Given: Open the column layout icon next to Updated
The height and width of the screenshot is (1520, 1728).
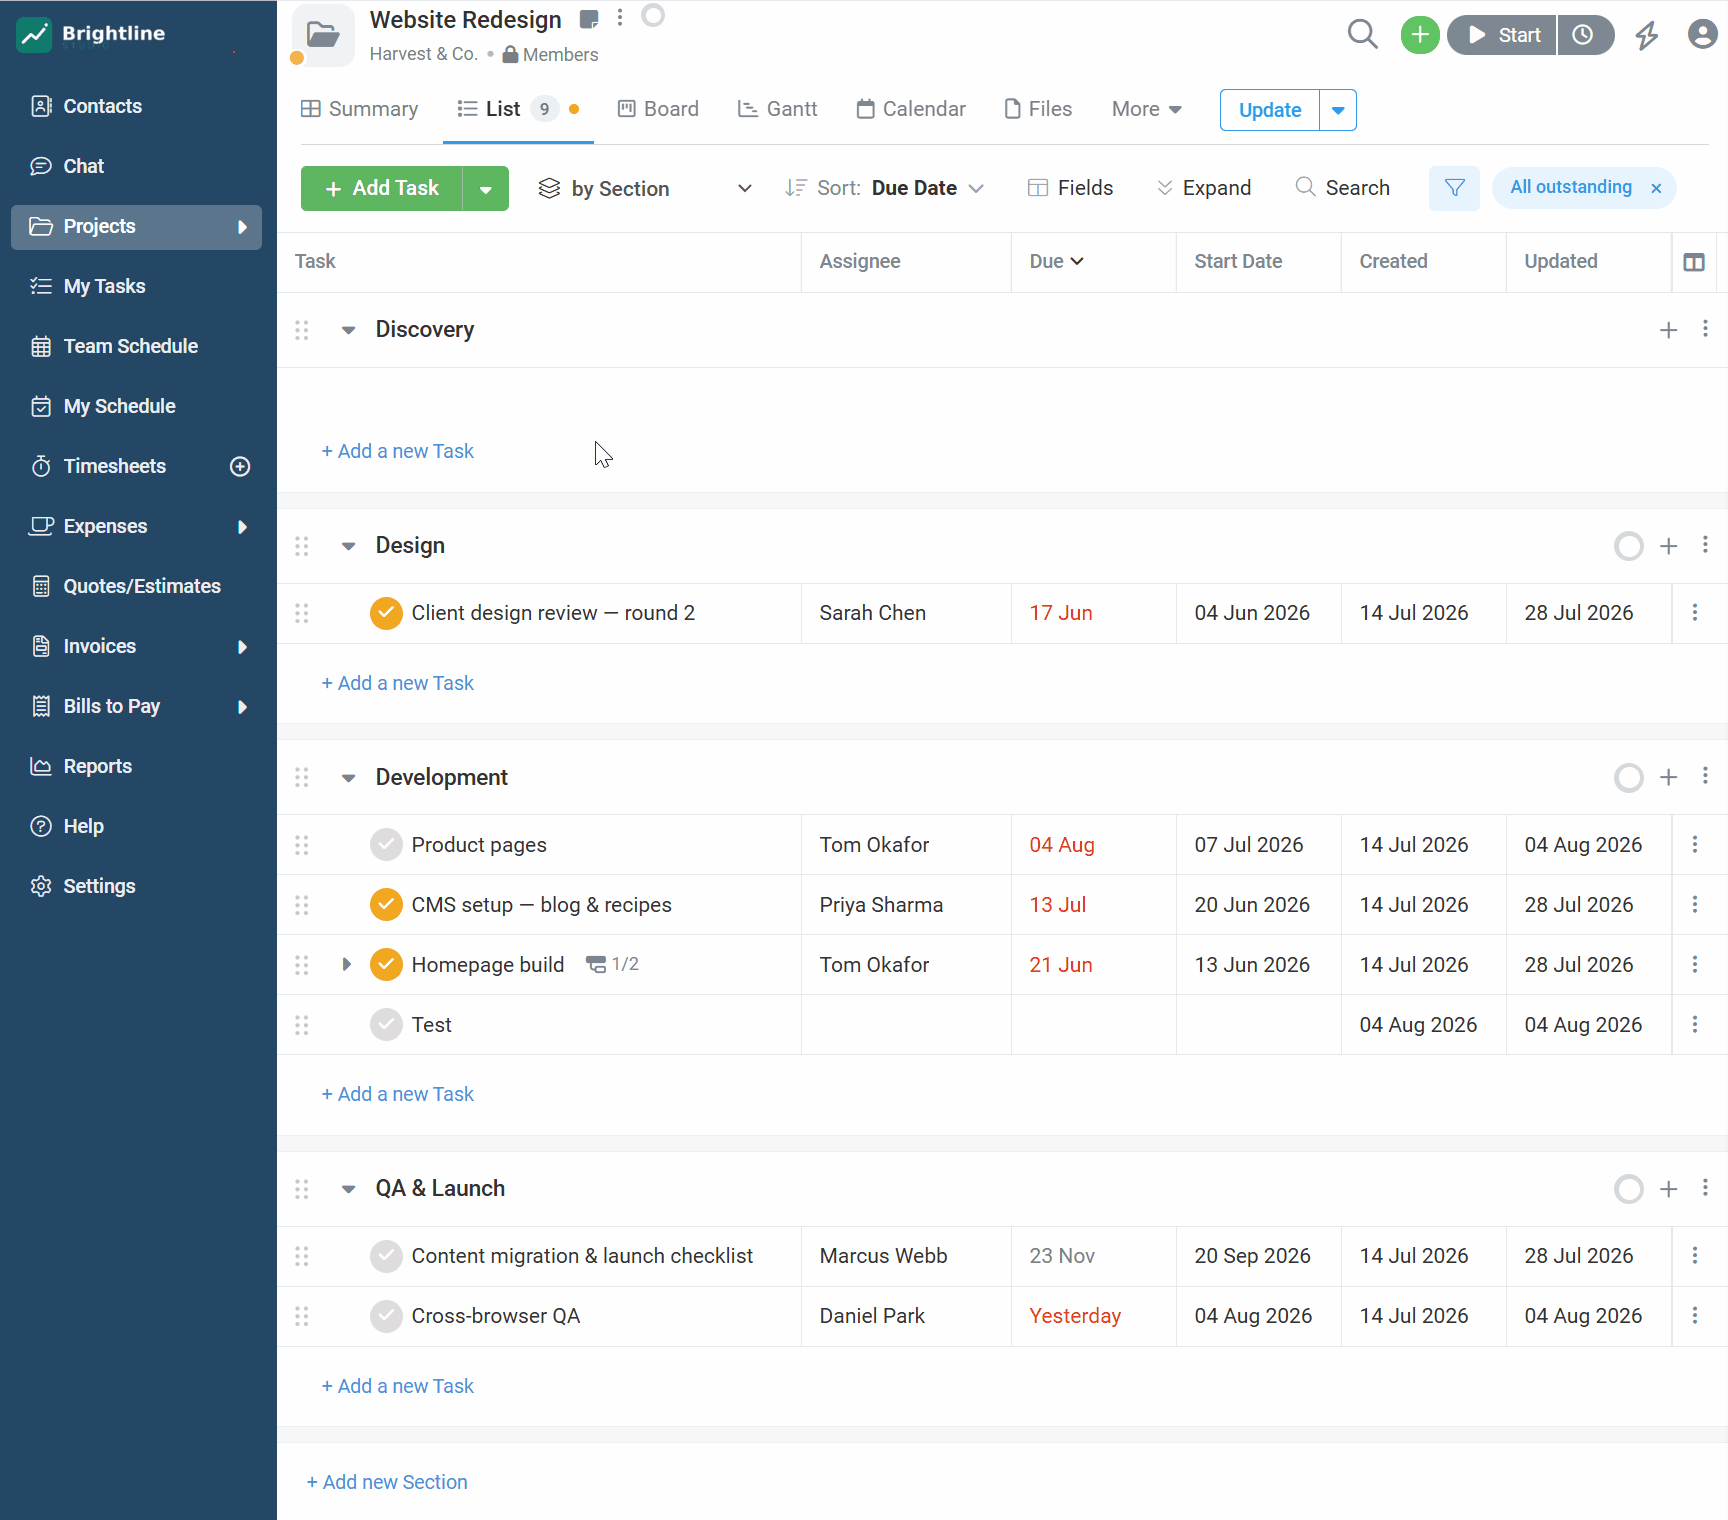Looking at the screenshot, I should coord(1694,262).
